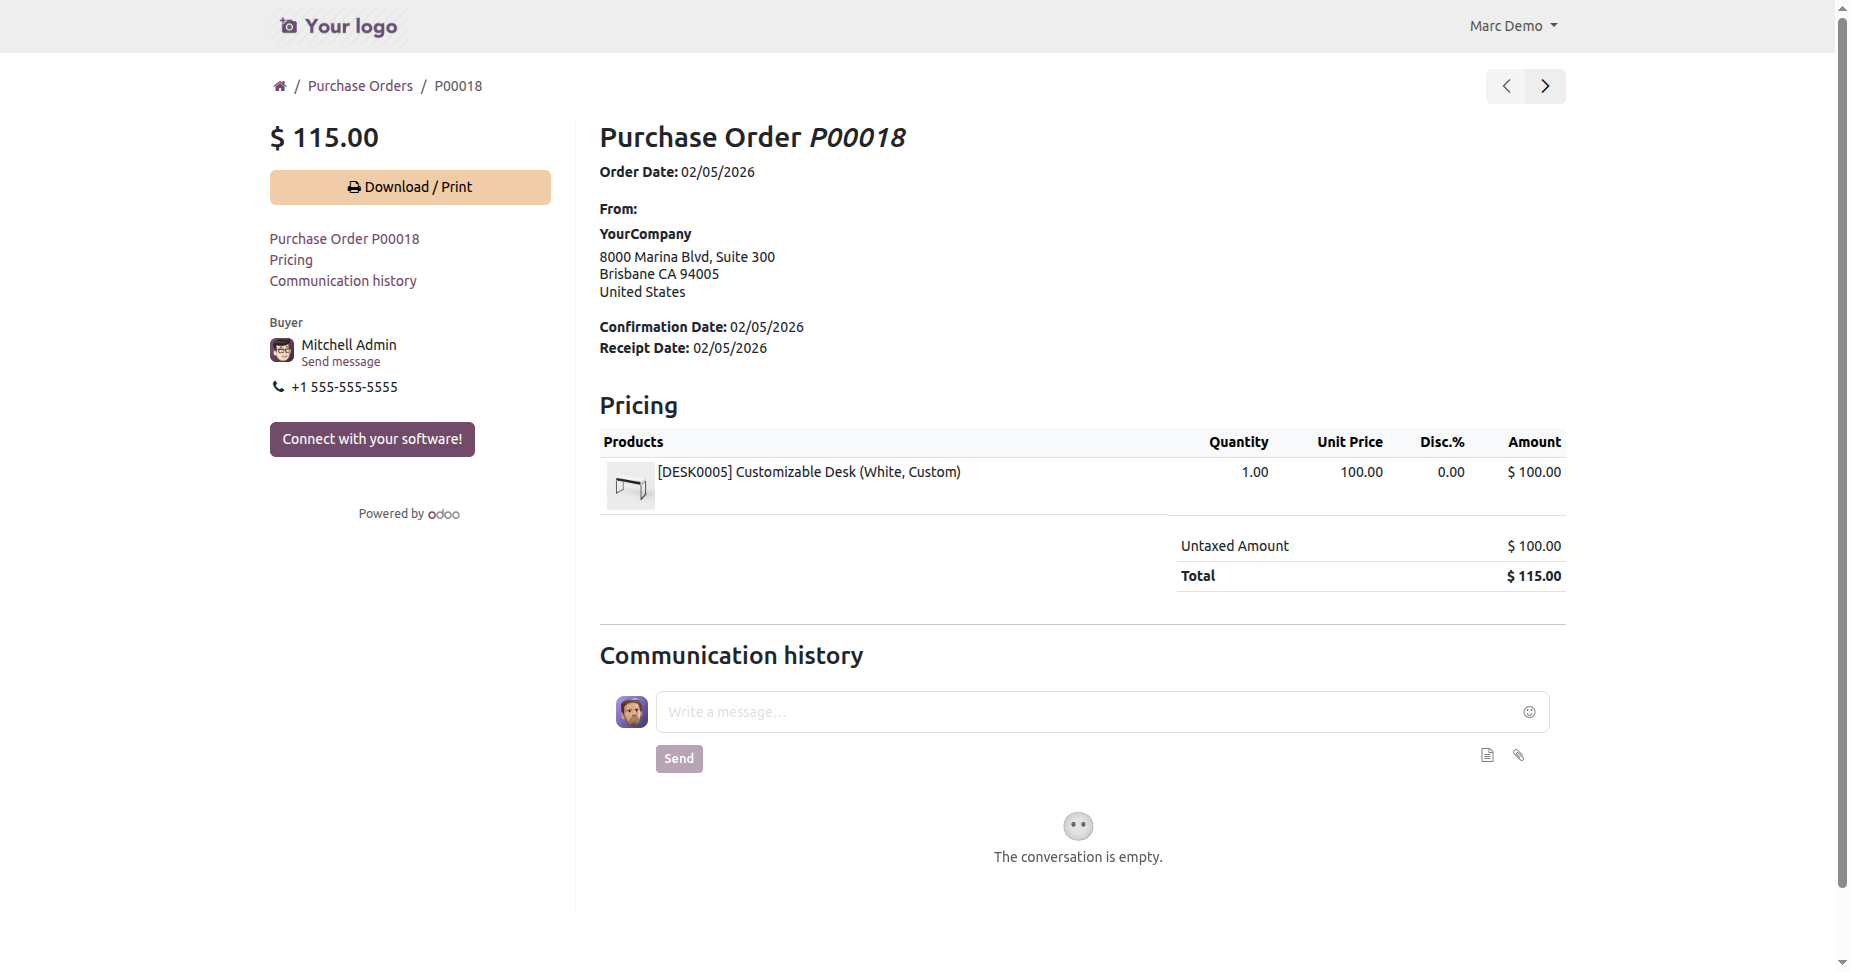
Task: Go to next purchase order arrow
Action: [1545, 86]
